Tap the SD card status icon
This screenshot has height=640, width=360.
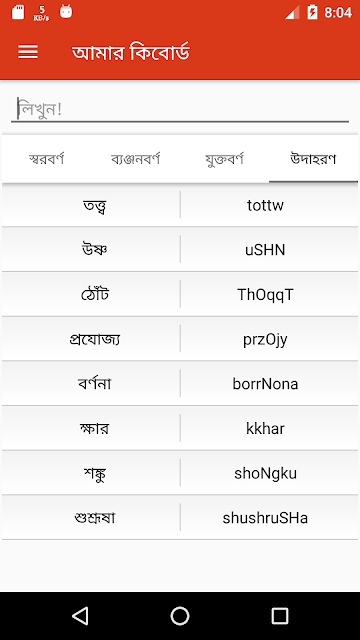click(18, 12)
